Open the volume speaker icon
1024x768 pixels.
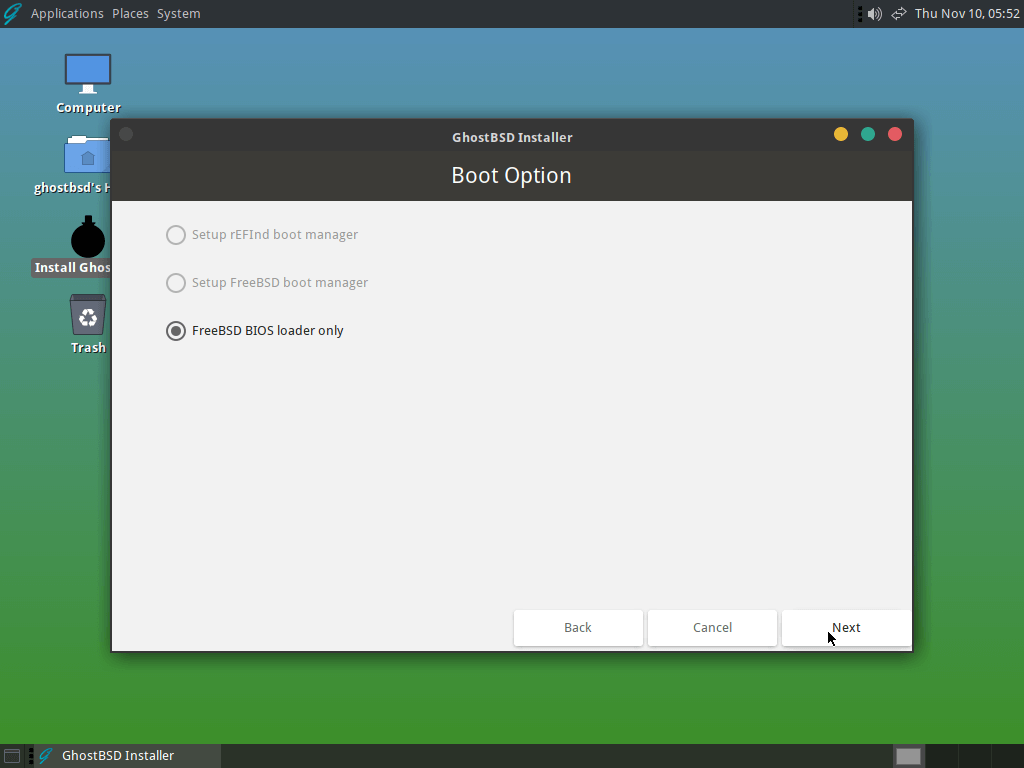(874, 14)
